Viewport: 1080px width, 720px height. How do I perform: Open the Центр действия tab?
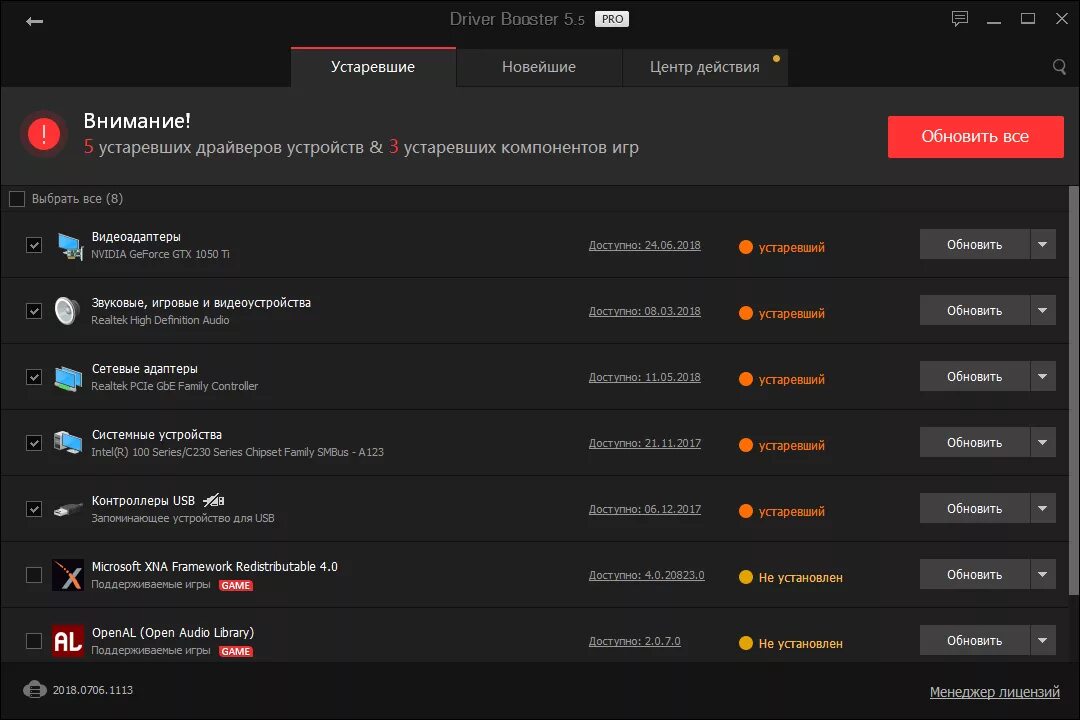click(x=705, y=67)
